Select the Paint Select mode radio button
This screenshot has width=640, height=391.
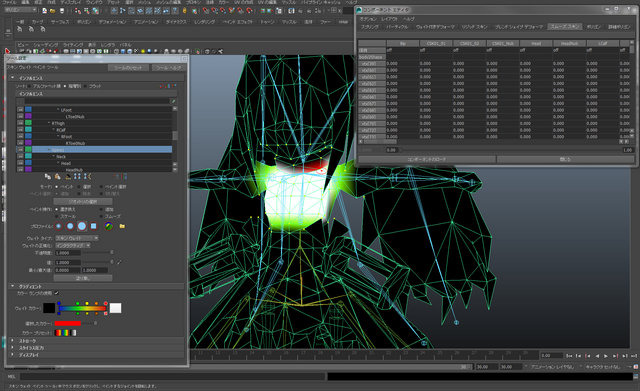click(x=101, y=187)
